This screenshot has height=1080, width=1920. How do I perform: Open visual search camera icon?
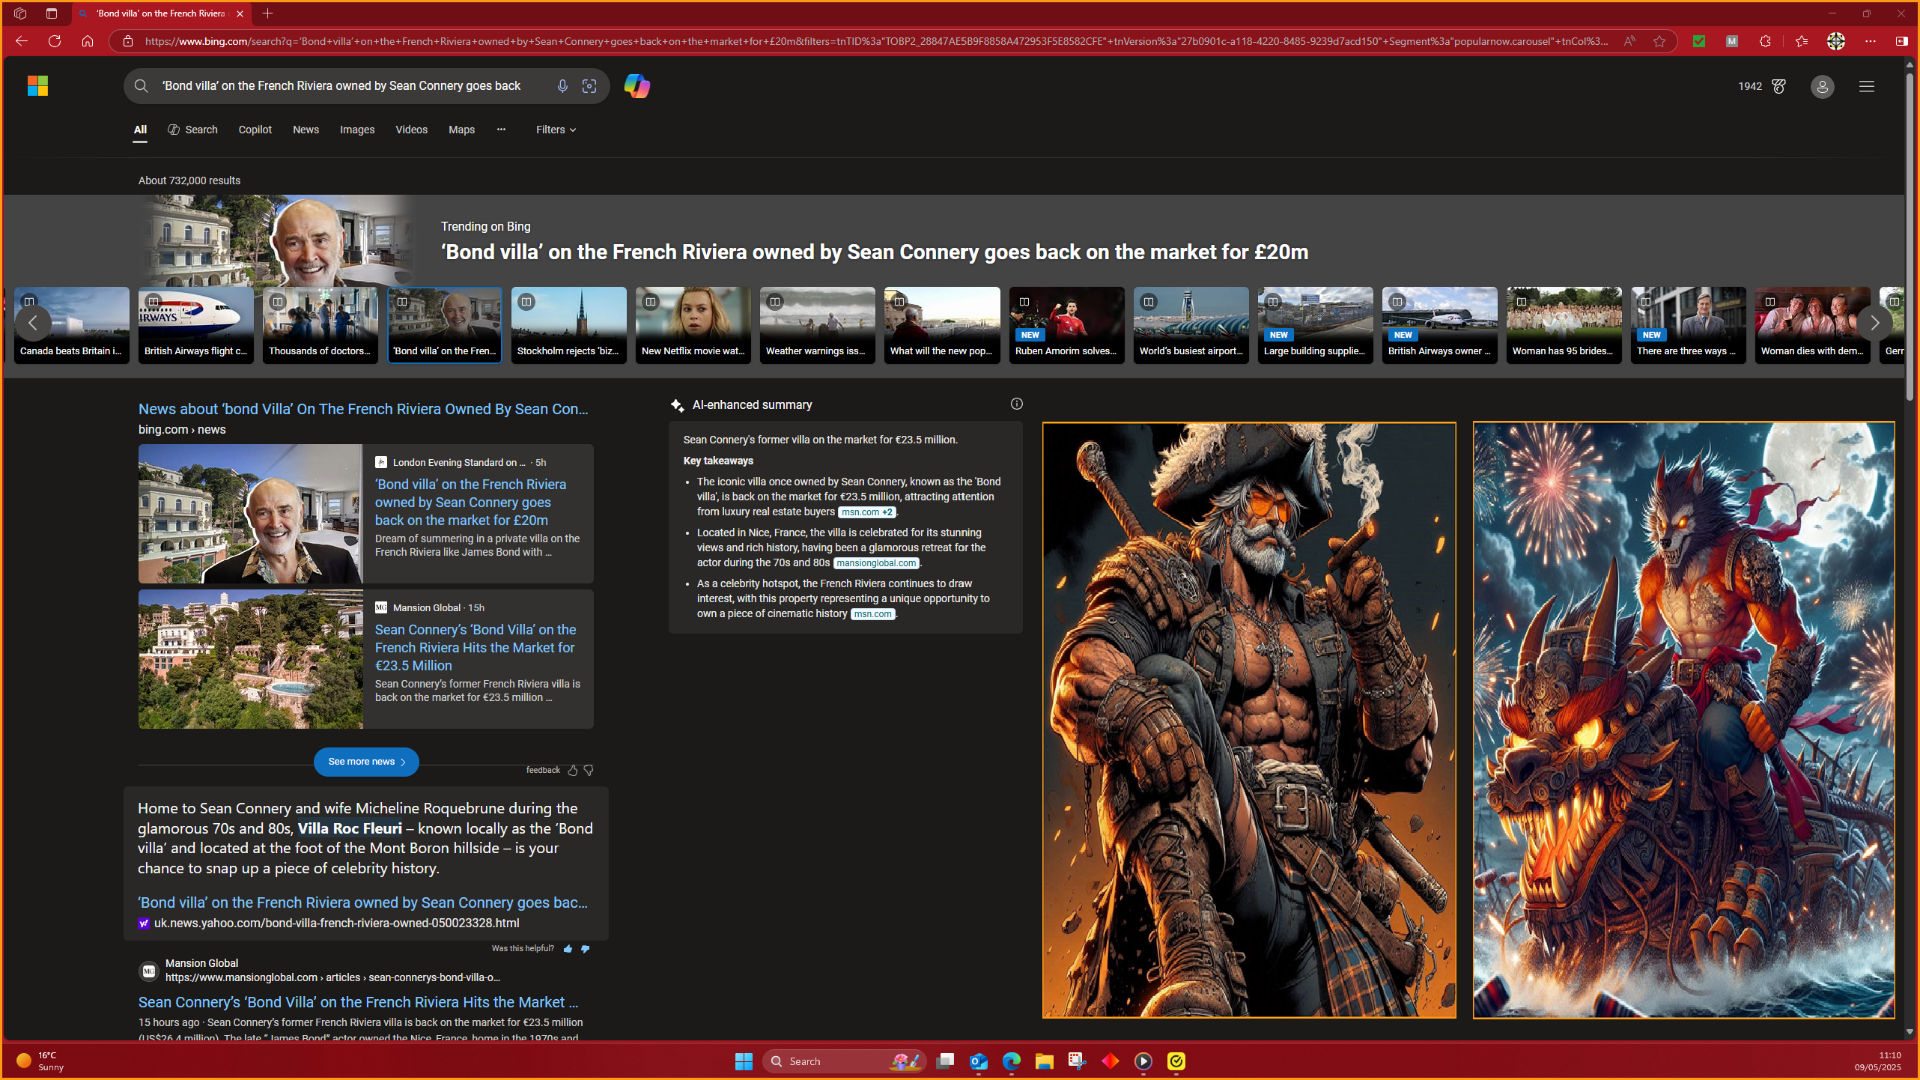[x=589, y=86]
